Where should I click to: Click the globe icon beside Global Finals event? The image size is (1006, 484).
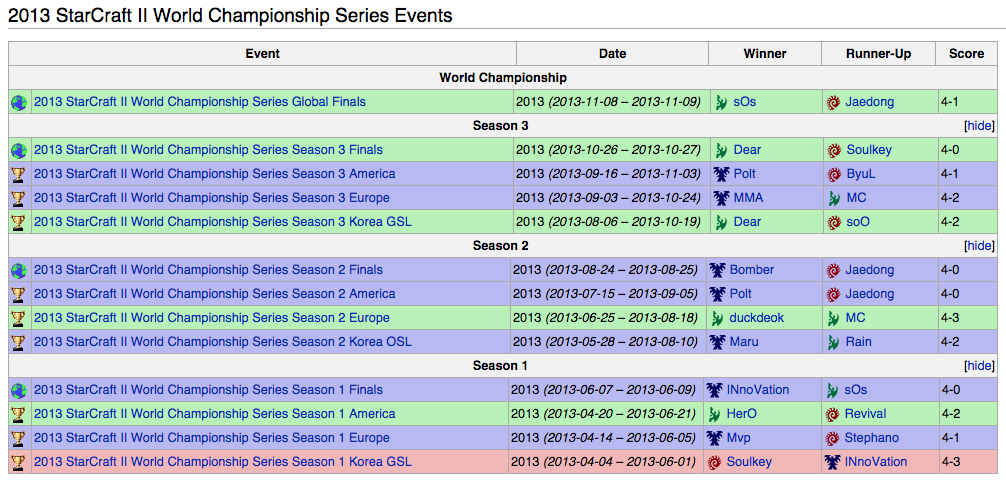tap(19, 102)
